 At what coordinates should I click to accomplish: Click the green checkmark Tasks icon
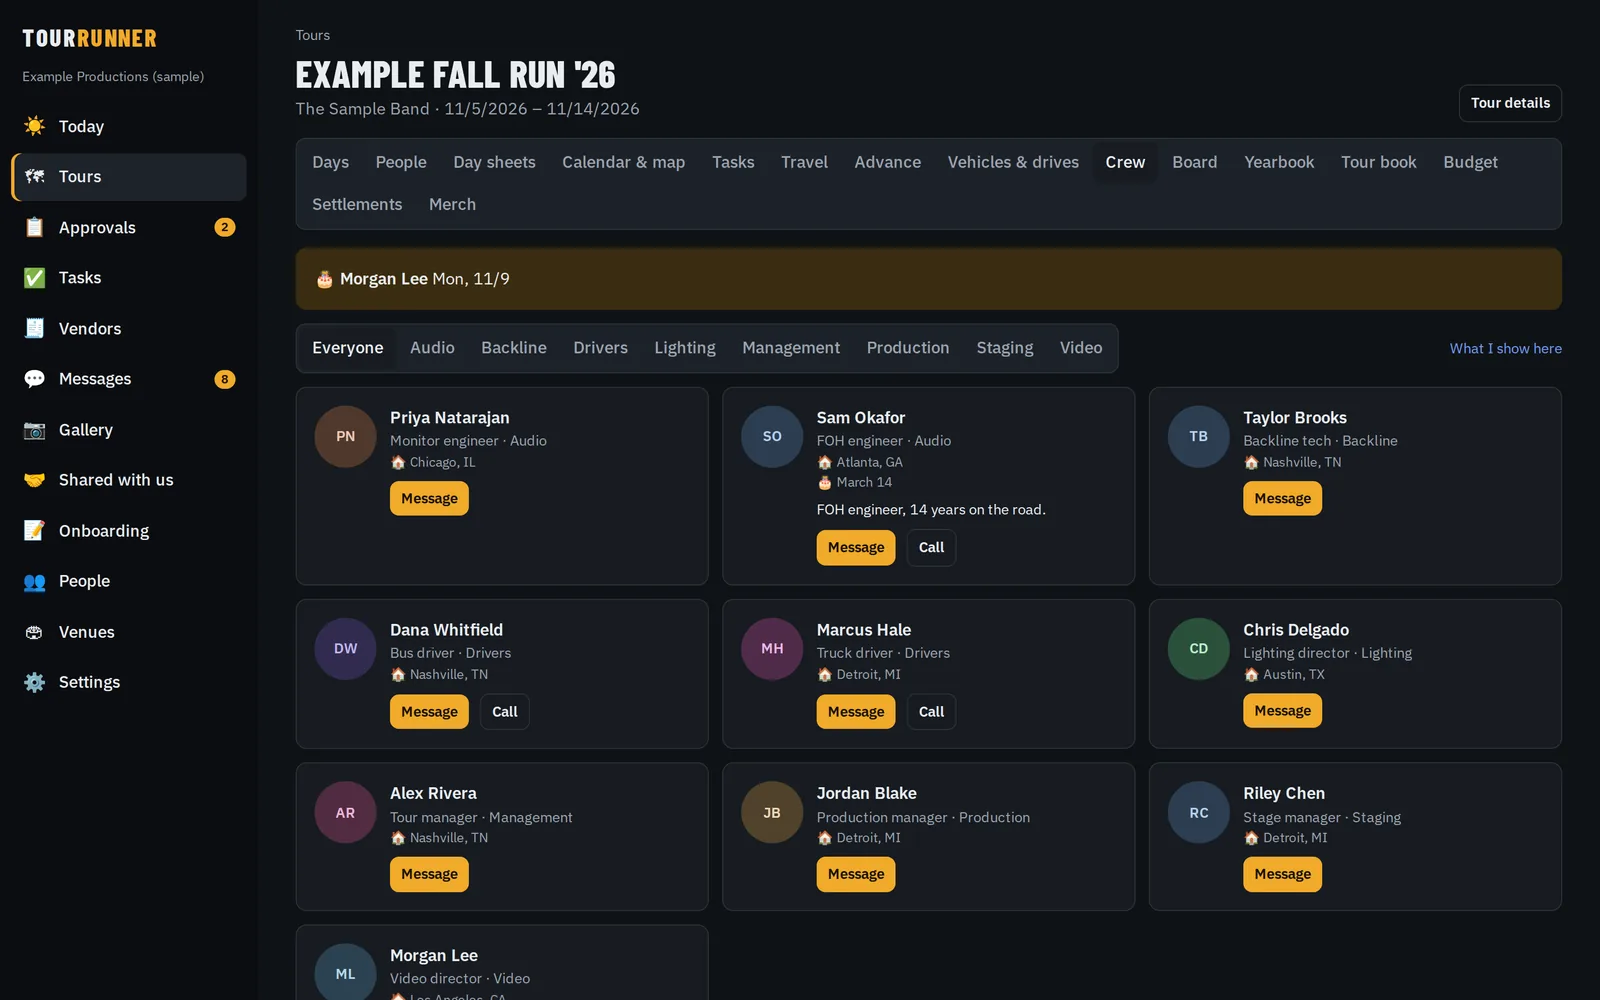point(34,278)
